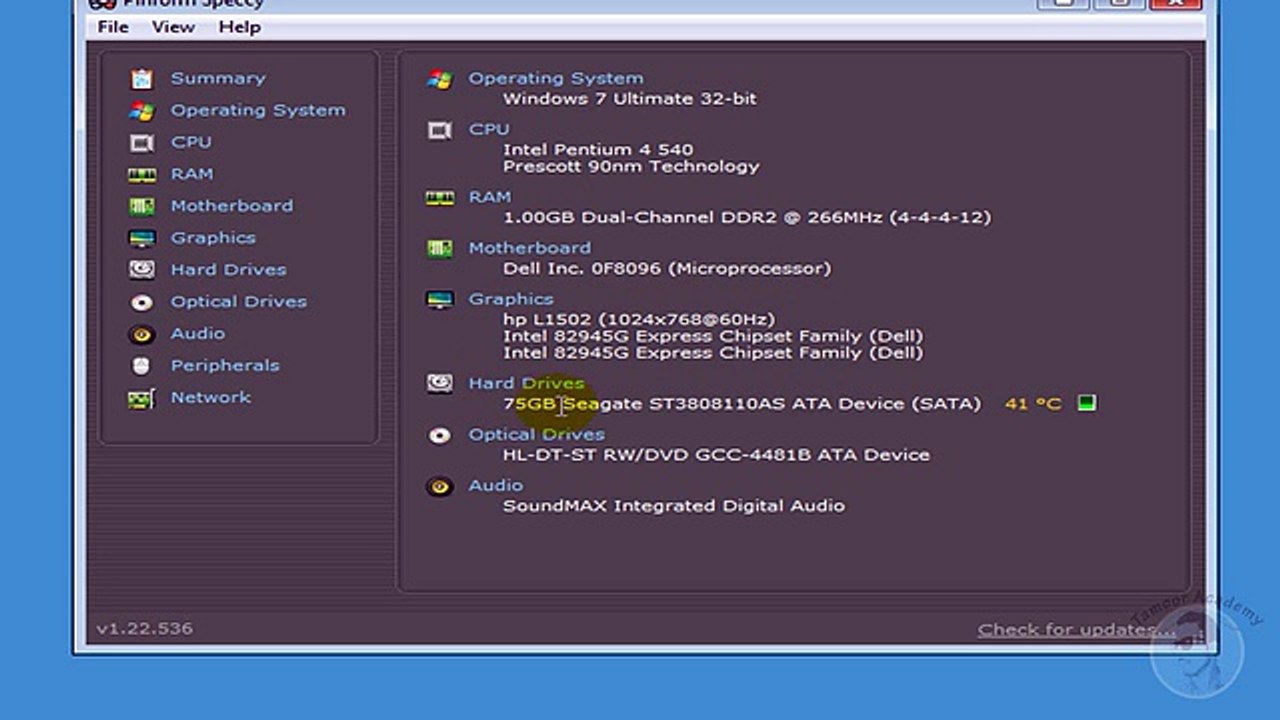
Task: Select the Hard Drives icon in sidebar
Action: 142,270
